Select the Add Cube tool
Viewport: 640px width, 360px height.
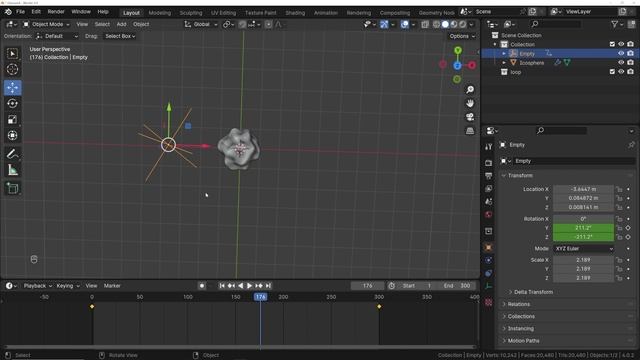pyautogui.click(x=12, y=188)
